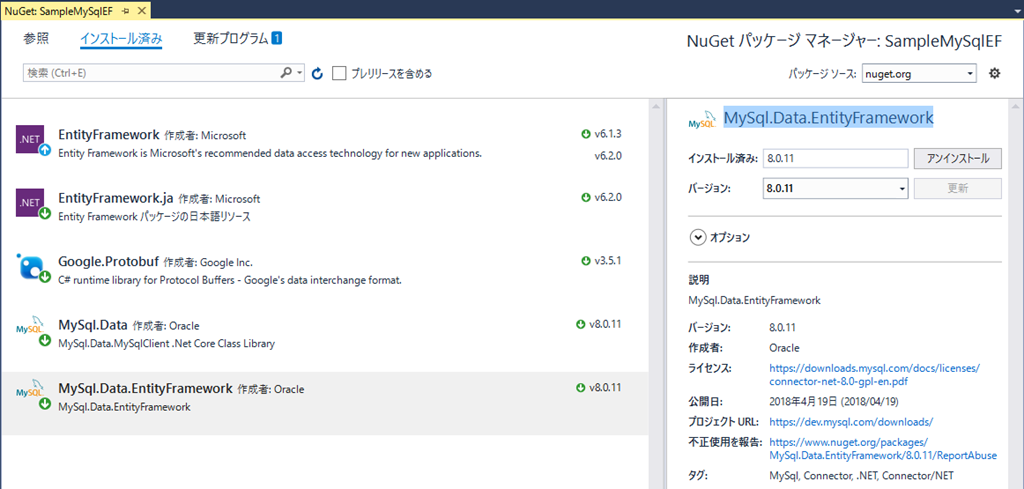
Task: Click inside the package search field
Action: [150, 74]
